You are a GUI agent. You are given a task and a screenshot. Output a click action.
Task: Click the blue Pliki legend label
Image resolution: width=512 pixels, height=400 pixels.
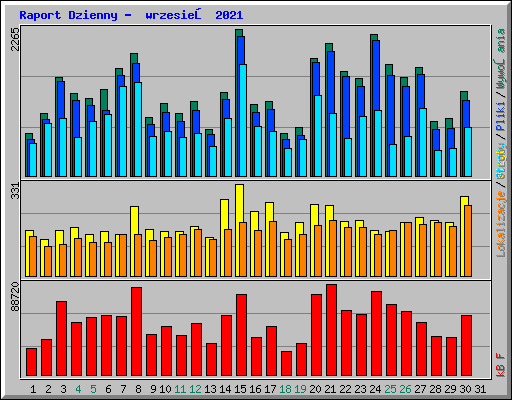pos(501,116)
